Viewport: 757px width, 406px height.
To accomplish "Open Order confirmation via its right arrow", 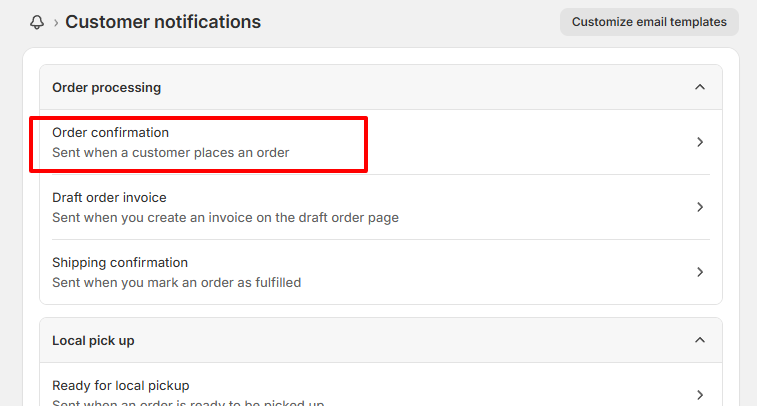I will pyautogui.click(x=700, y=142).
